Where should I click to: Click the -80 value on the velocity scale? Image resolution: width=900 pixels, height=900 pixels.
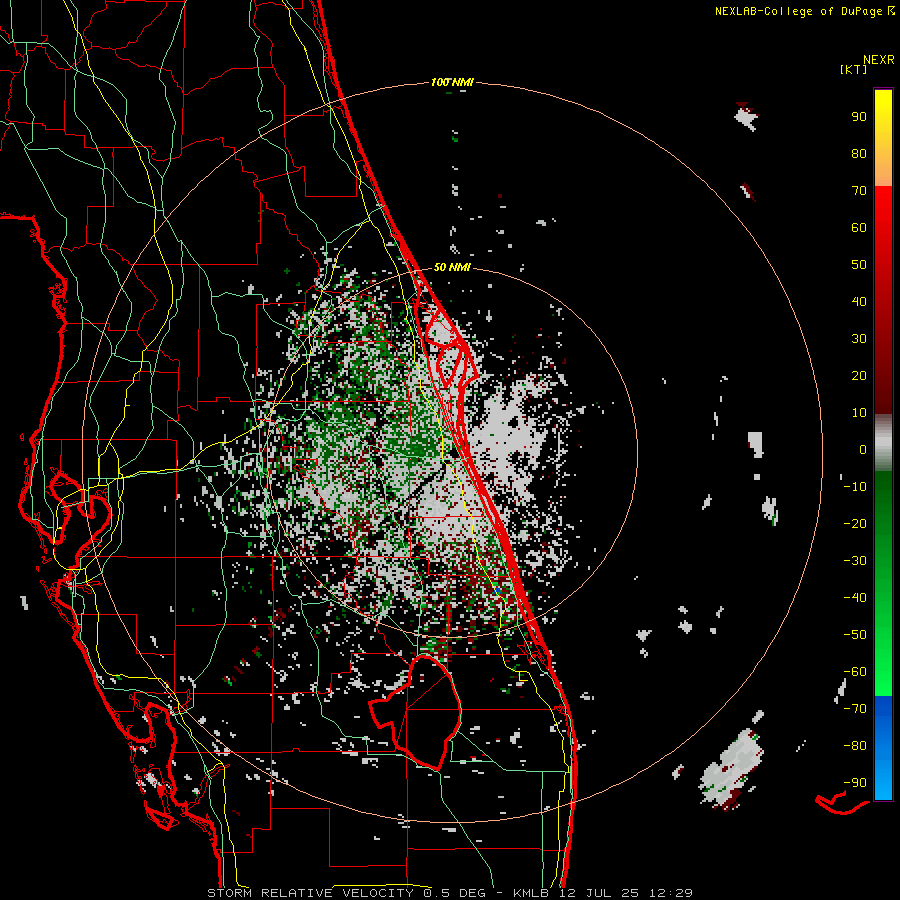[x=855, y=746]
